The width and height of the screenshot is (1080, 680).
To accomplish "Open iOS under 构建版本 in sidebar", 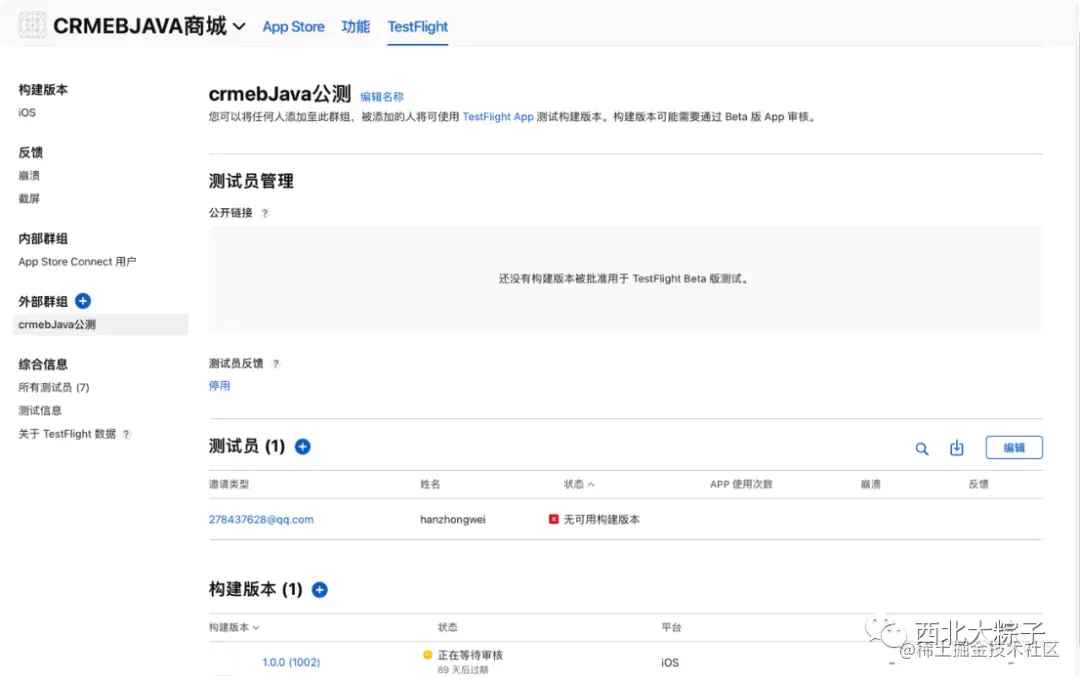I will click(x=27, y=112).
